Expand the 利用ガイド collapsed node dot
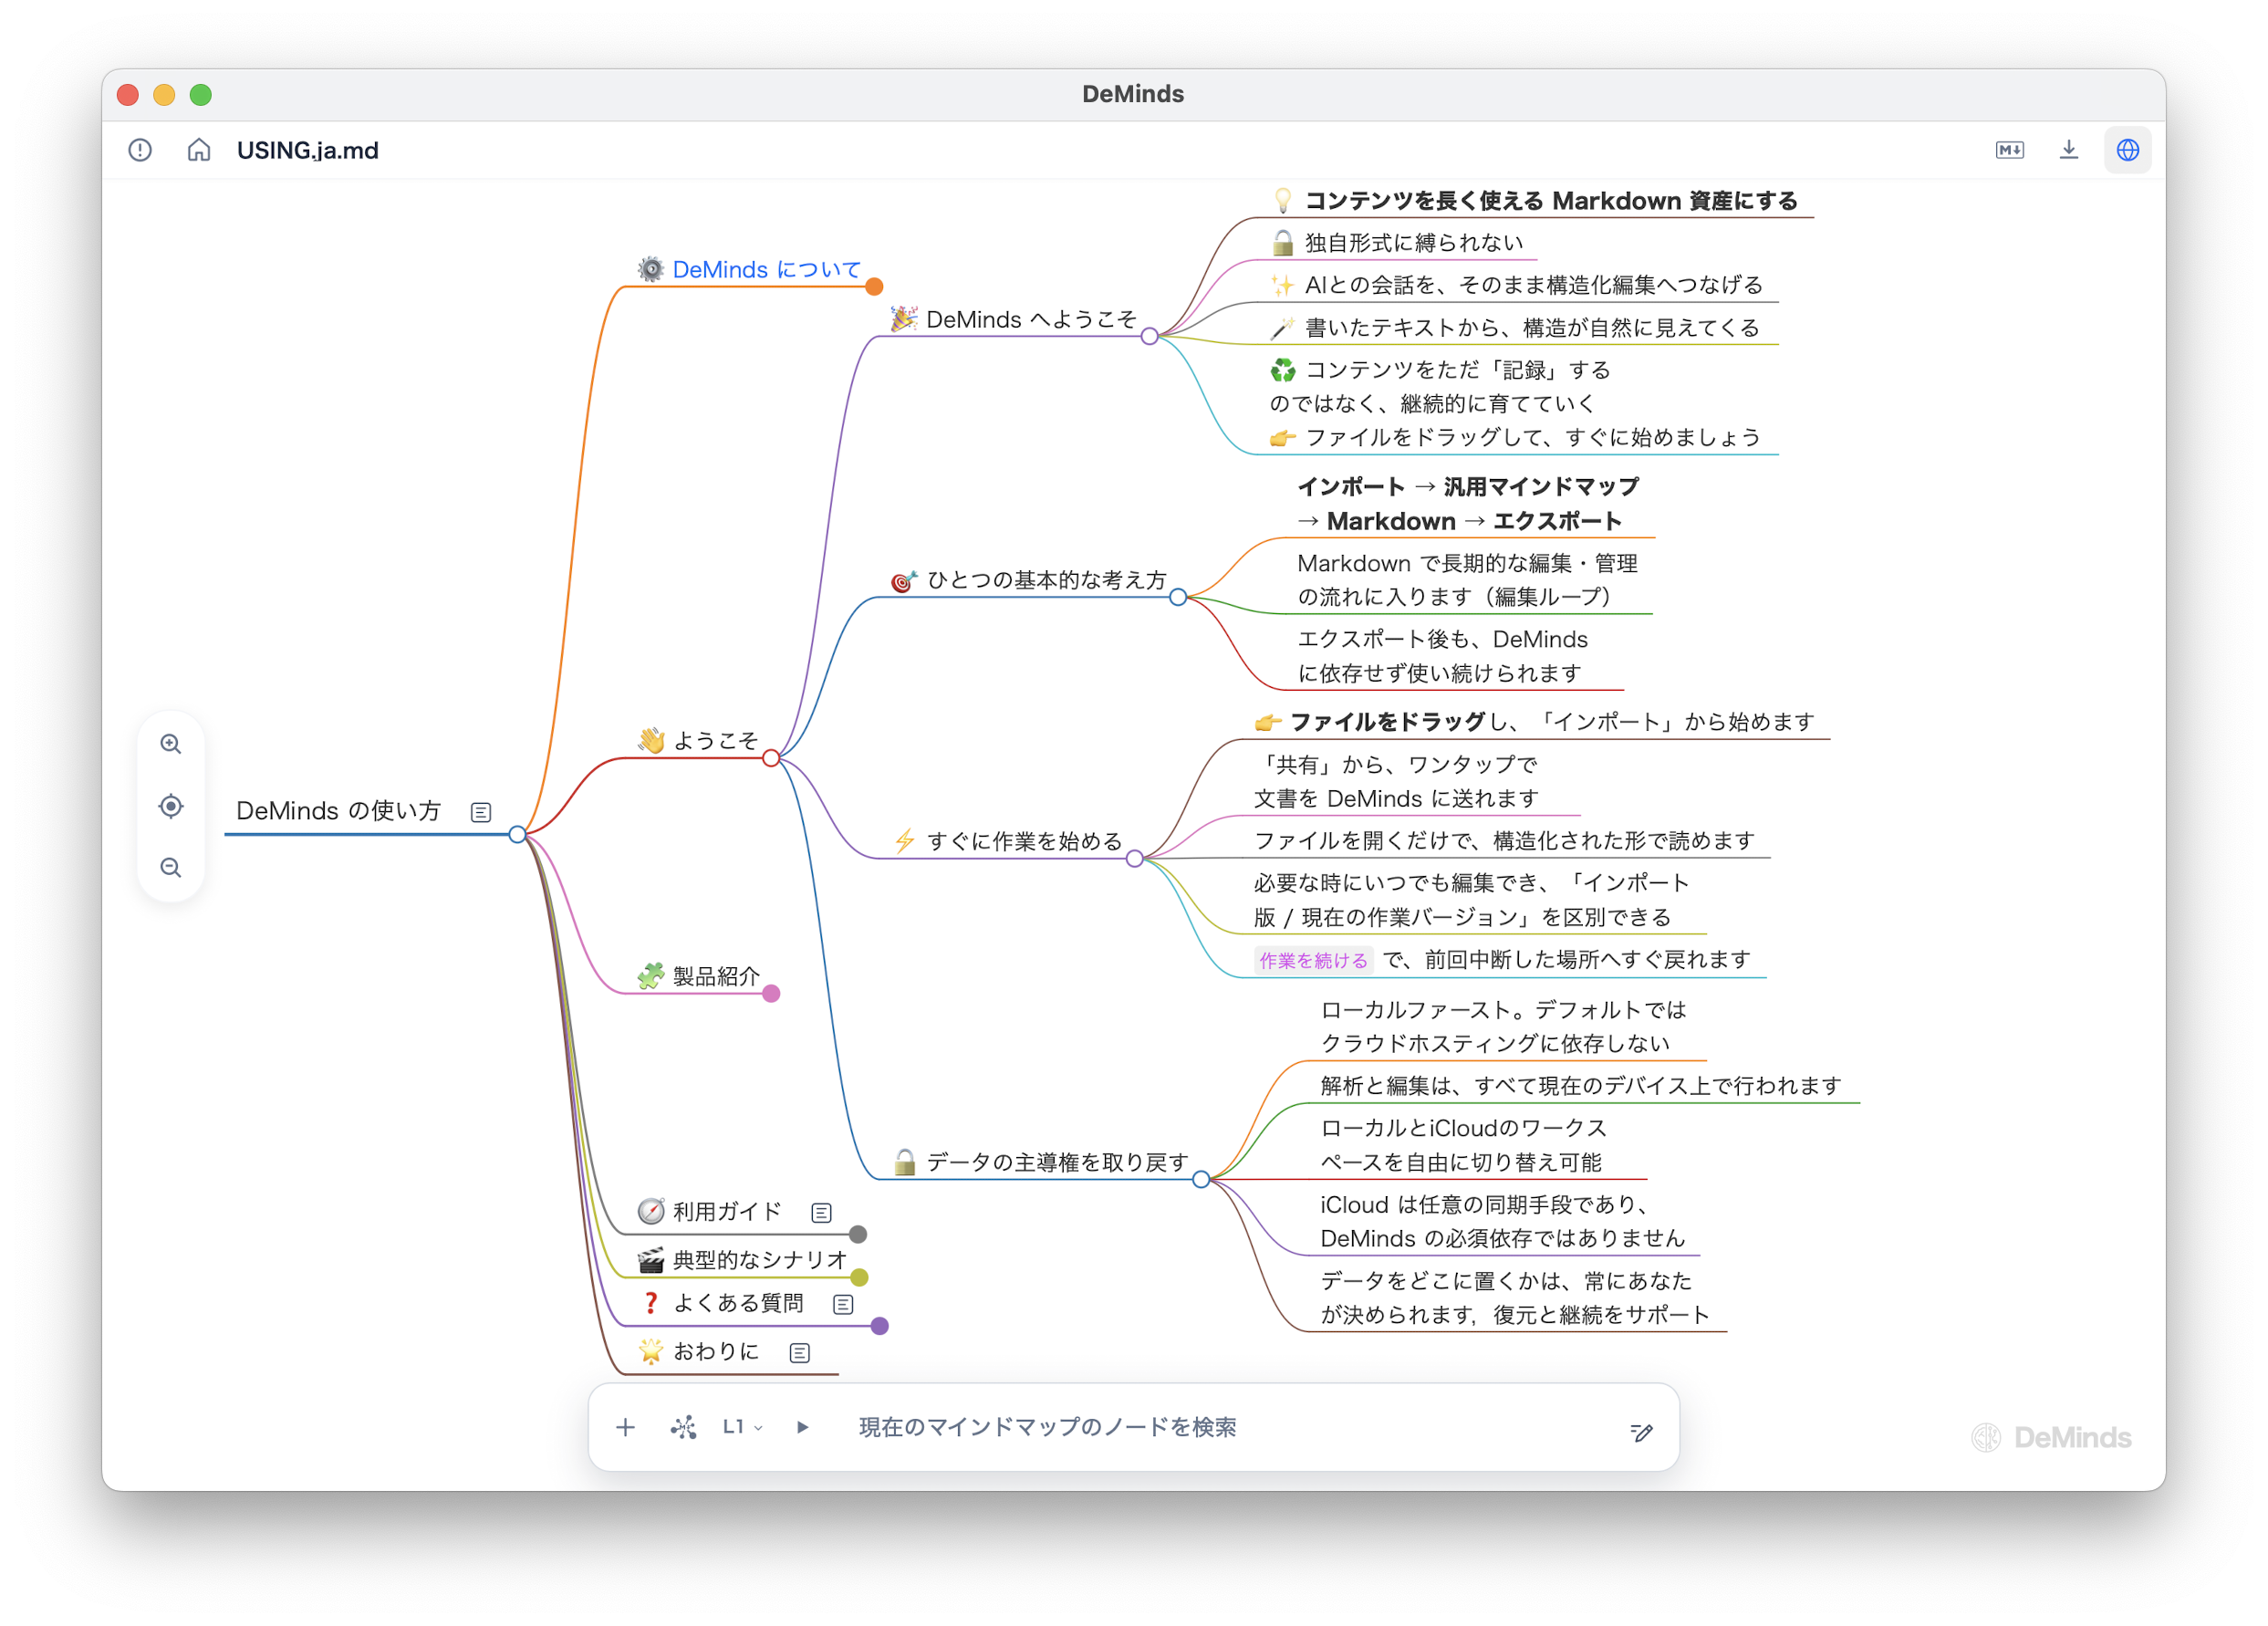 click(x=858, y=1234)
